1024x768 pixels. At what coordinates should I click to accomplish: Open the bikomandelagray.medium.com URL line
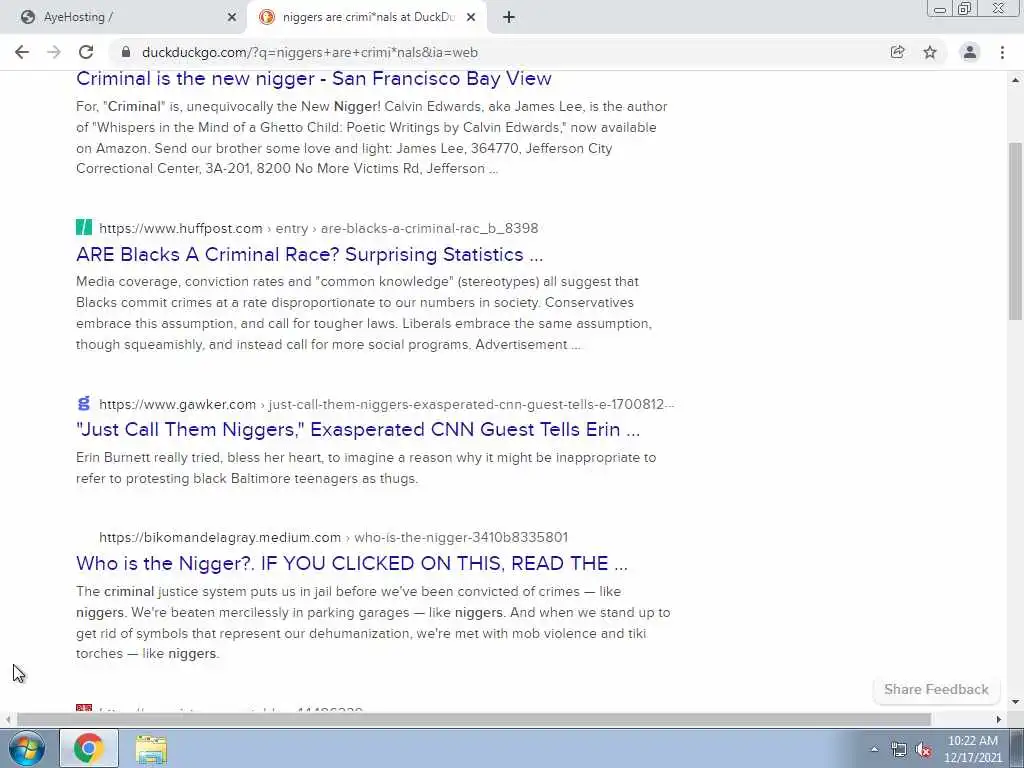[x=333, y=537]
